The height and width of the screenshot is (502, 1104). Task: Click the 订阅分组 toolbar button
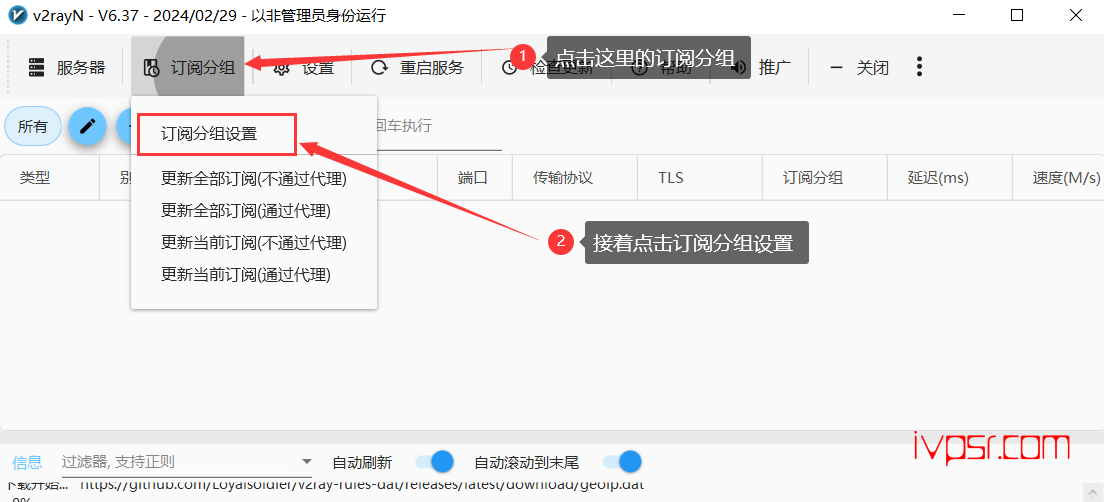point(188,68)
